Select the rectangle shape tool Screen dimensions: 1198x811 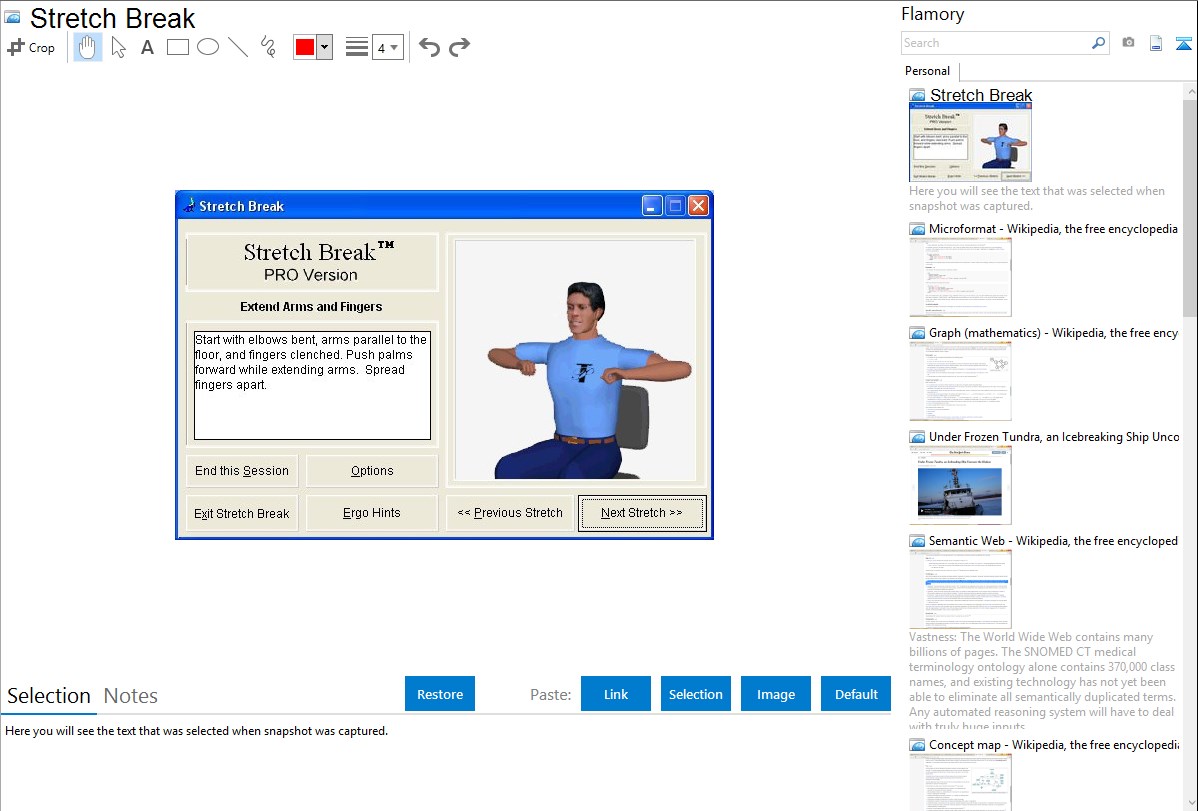click(x=177, y=47)
